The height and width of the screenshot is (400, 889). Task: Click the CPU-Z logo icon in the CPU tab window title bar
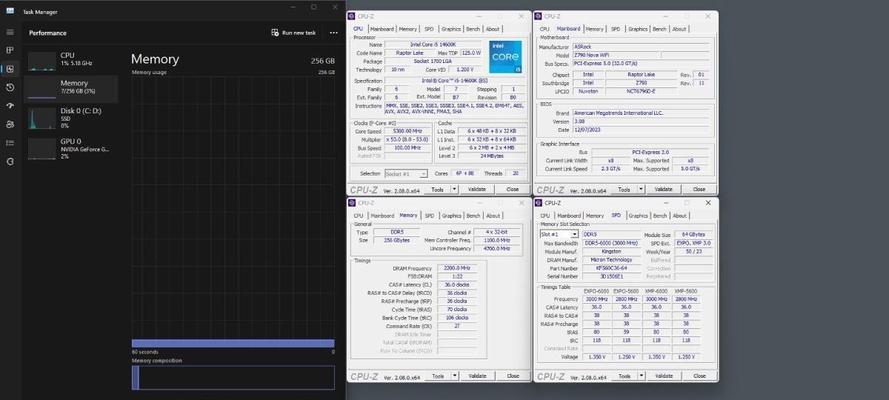[x=352, y=16]
